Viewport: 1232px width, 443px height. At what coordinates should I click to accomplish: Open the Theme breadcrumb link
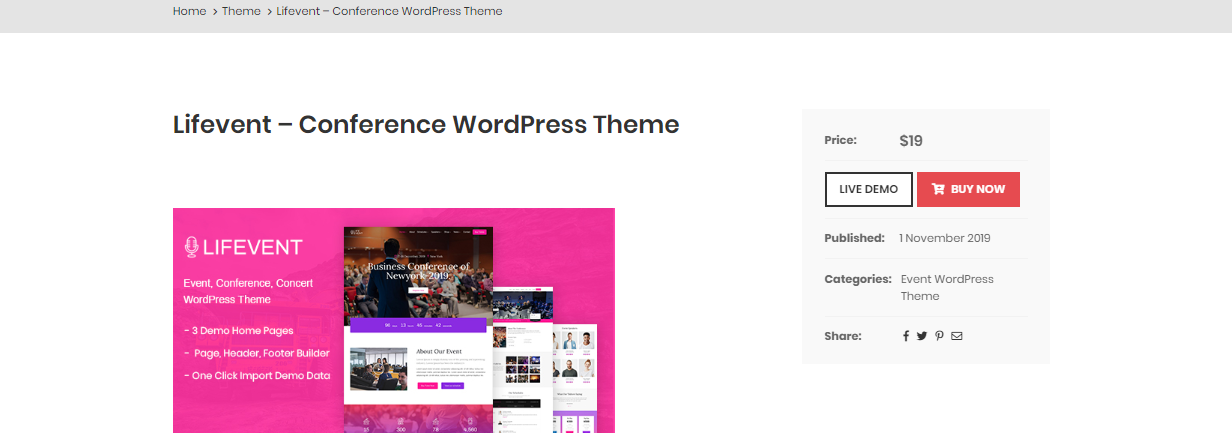241,11
